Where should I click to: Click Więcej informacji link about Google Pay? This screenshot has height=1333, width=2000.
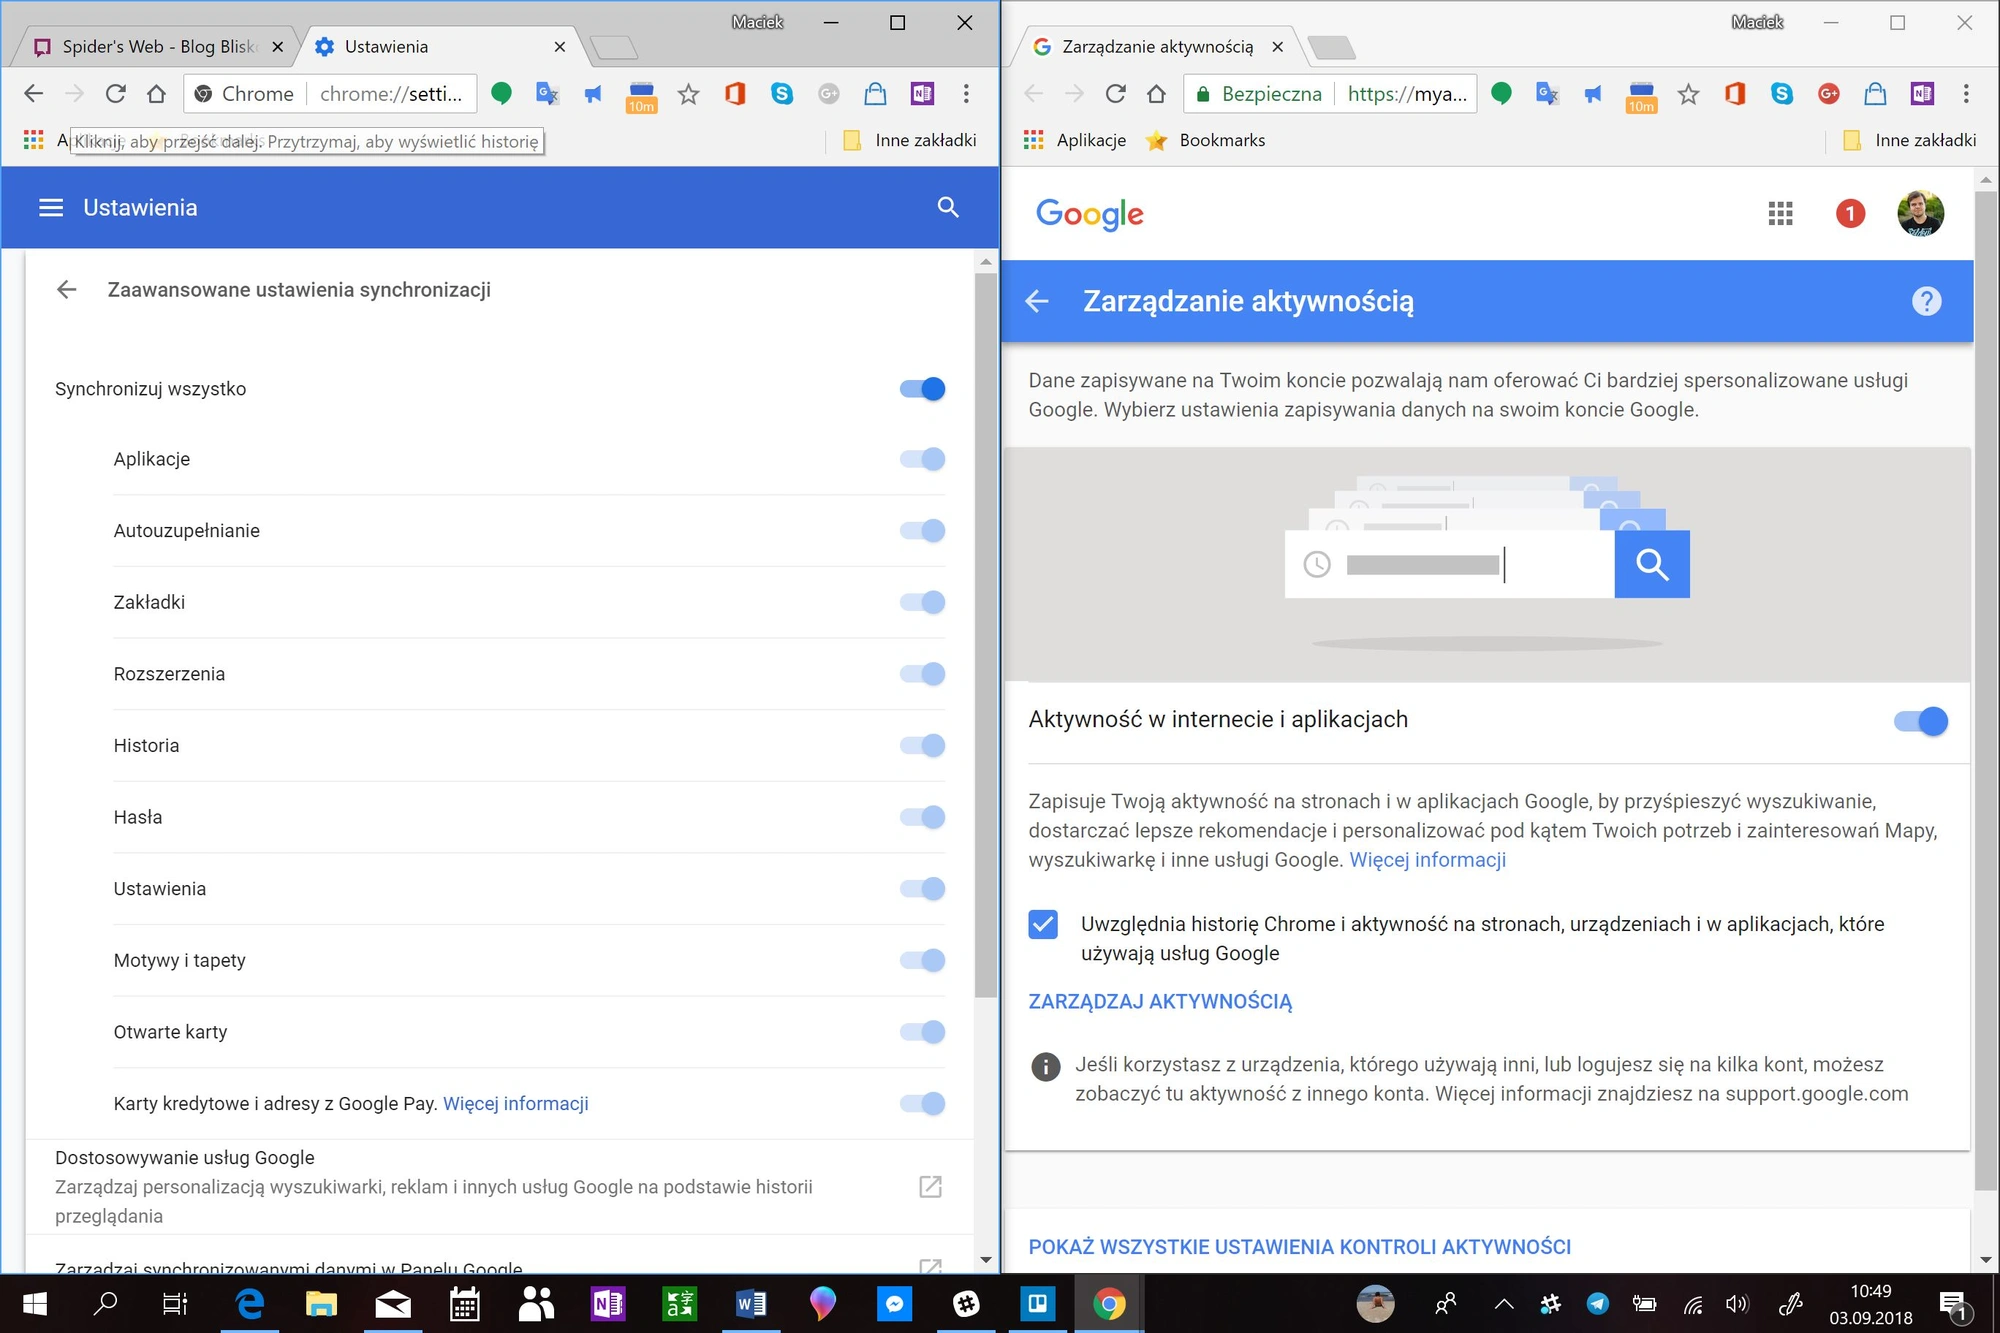(x=516, y=1104)
